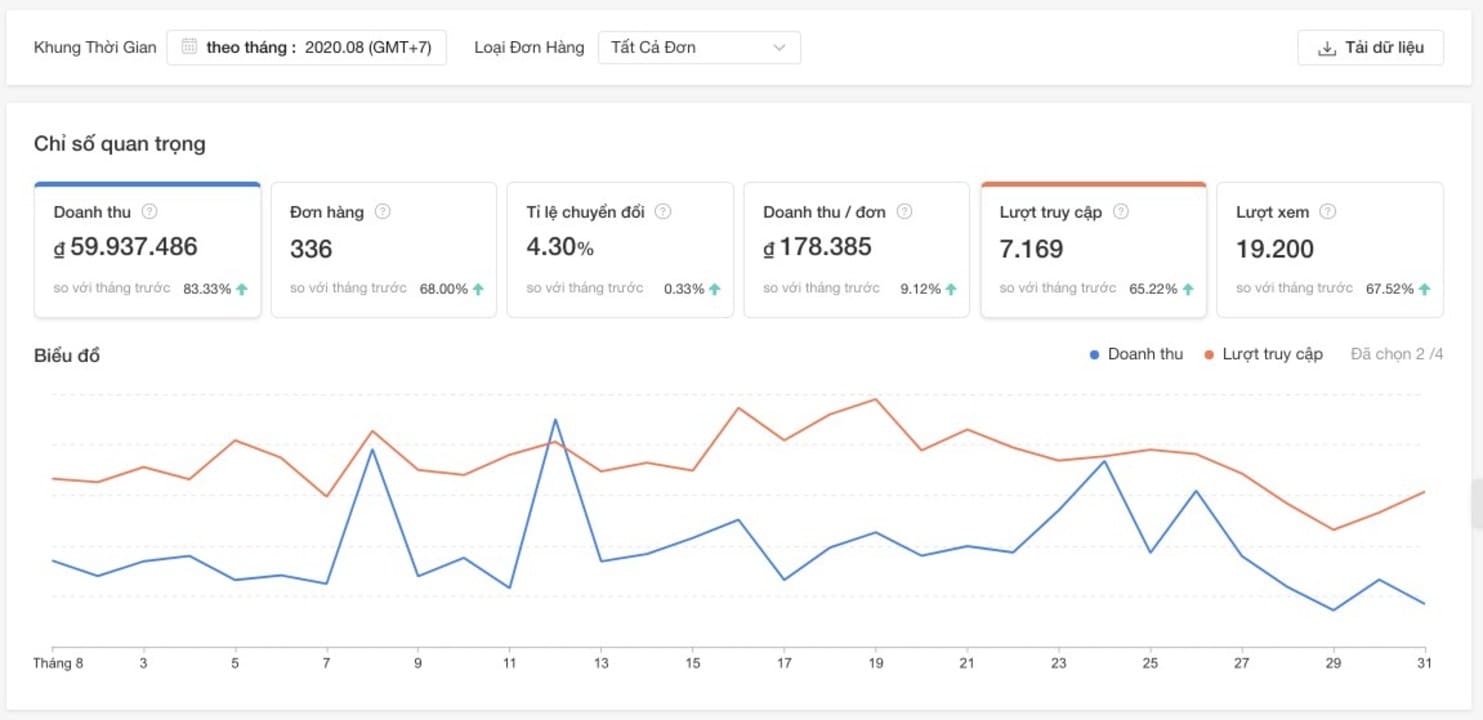Image resolution: width=1483 pixels, height=720 pixels.
Task: Click the orange Lượt truy cập legend dot
Action: 1209,354
